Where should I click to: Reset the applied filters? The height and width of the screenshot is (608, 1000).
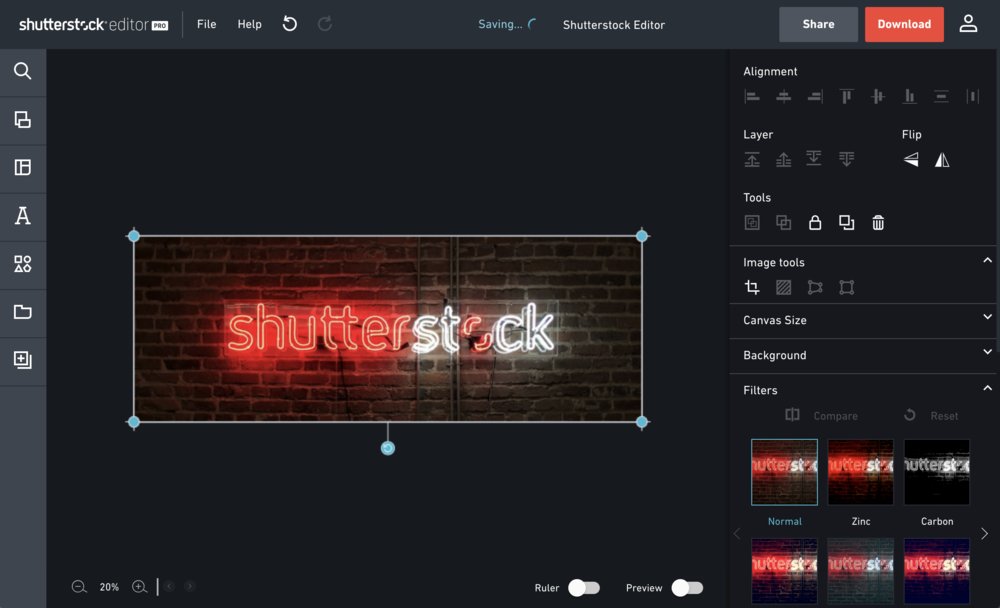tap(931, 415)
